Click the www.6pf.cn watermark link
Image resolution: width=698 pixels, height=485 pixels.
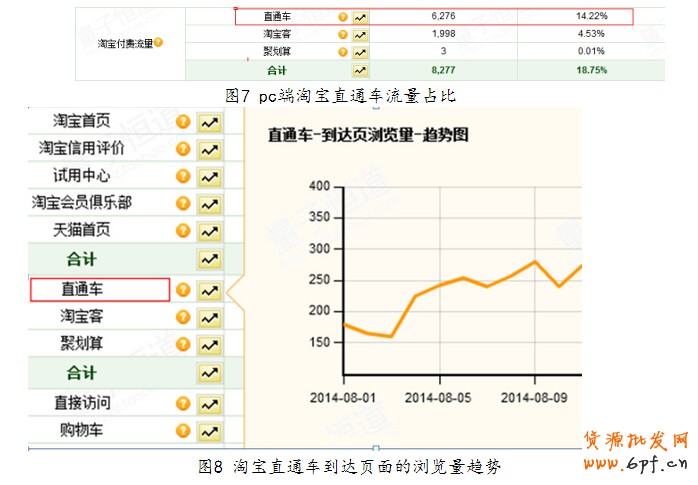[634, 464]
